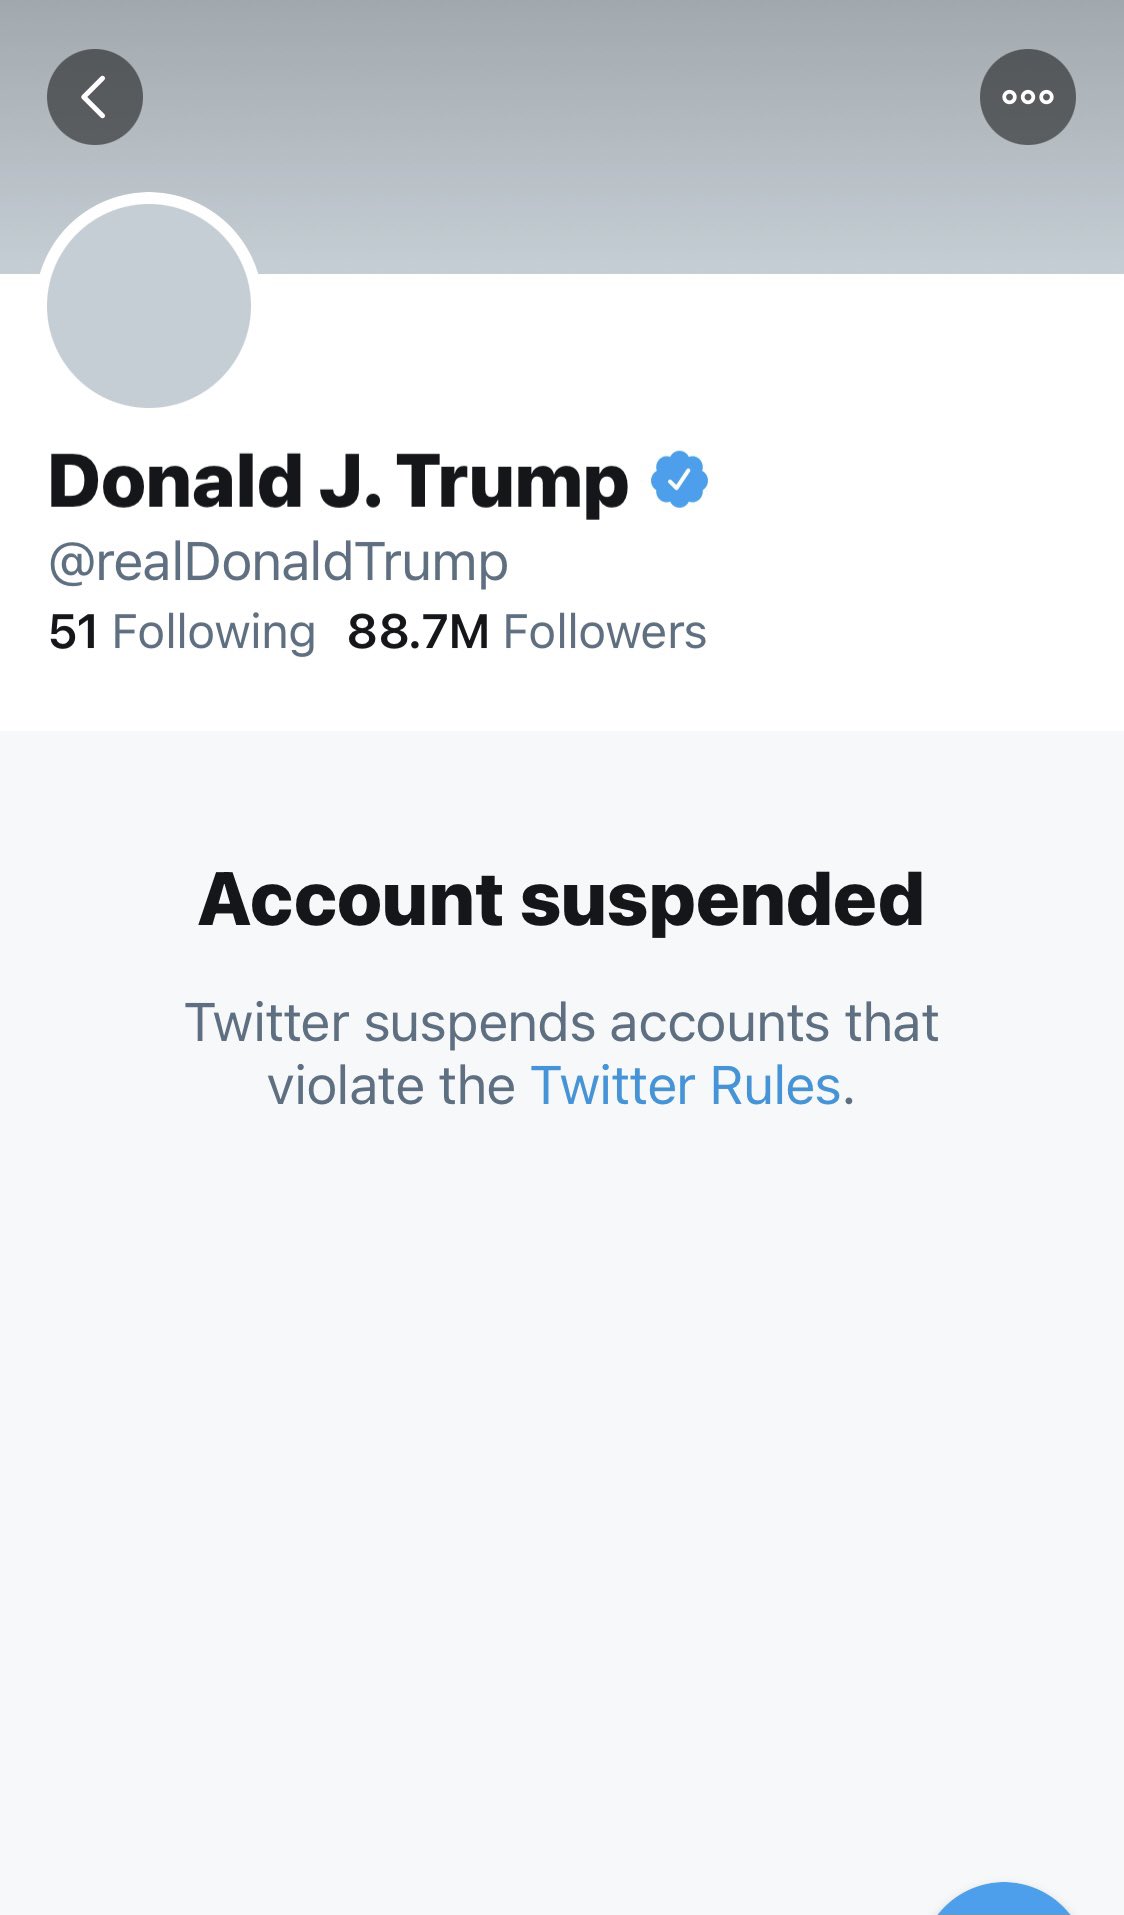The height and width of the screenshot is (1915, 1124).
Task: Tap the 88.7M followers count number
Action: [418, 632]
